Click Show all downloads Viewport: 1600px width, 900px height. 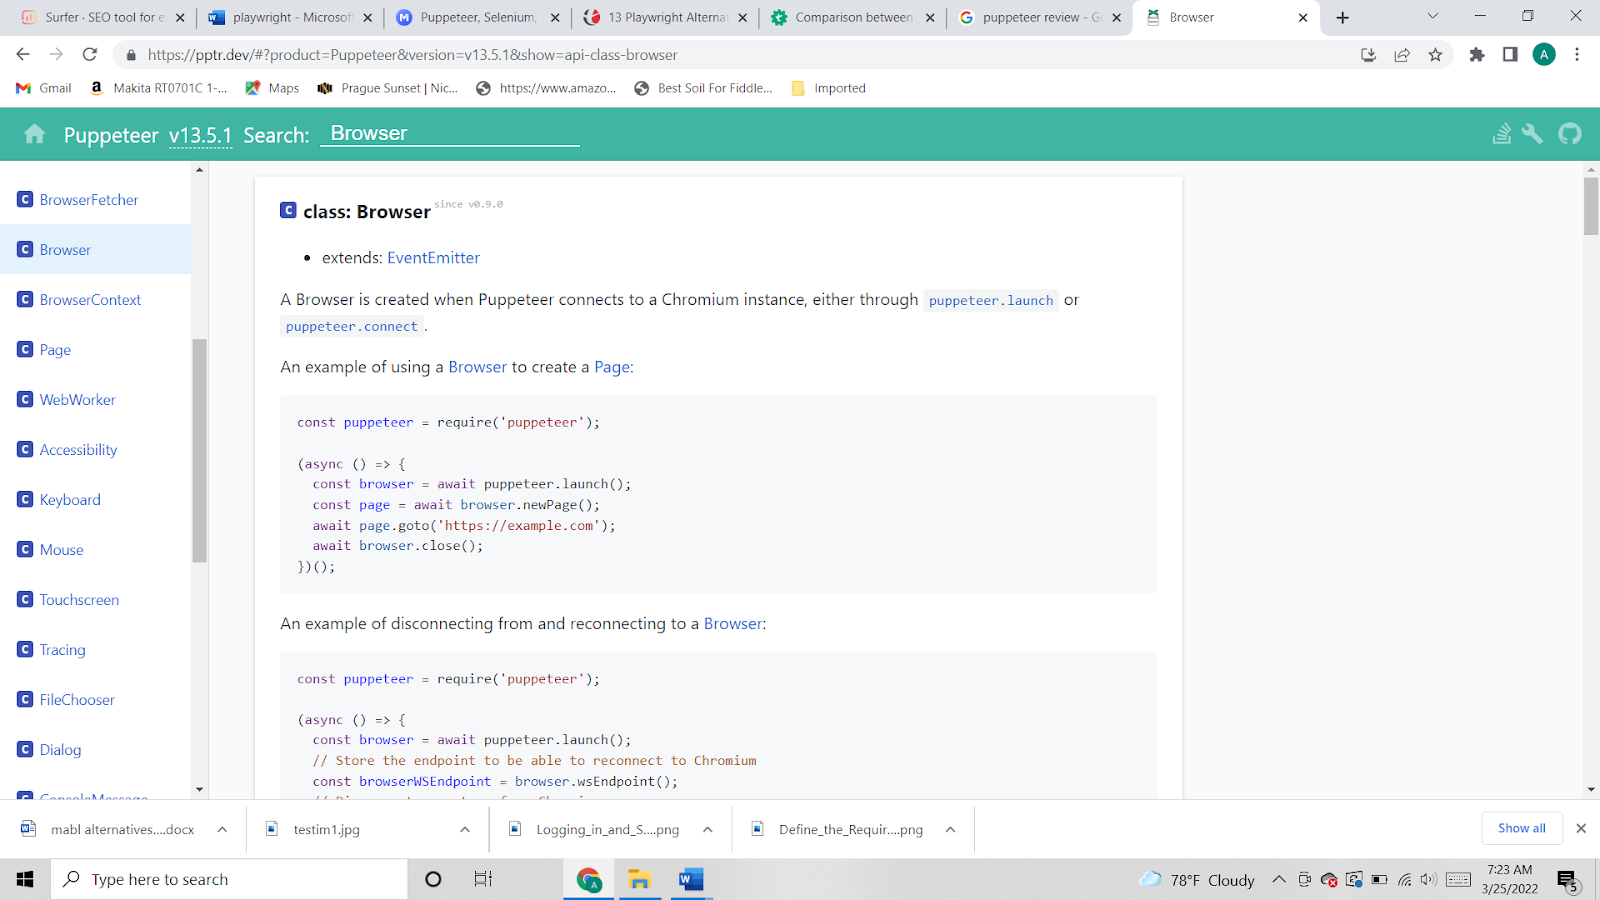click(1521, 828)
